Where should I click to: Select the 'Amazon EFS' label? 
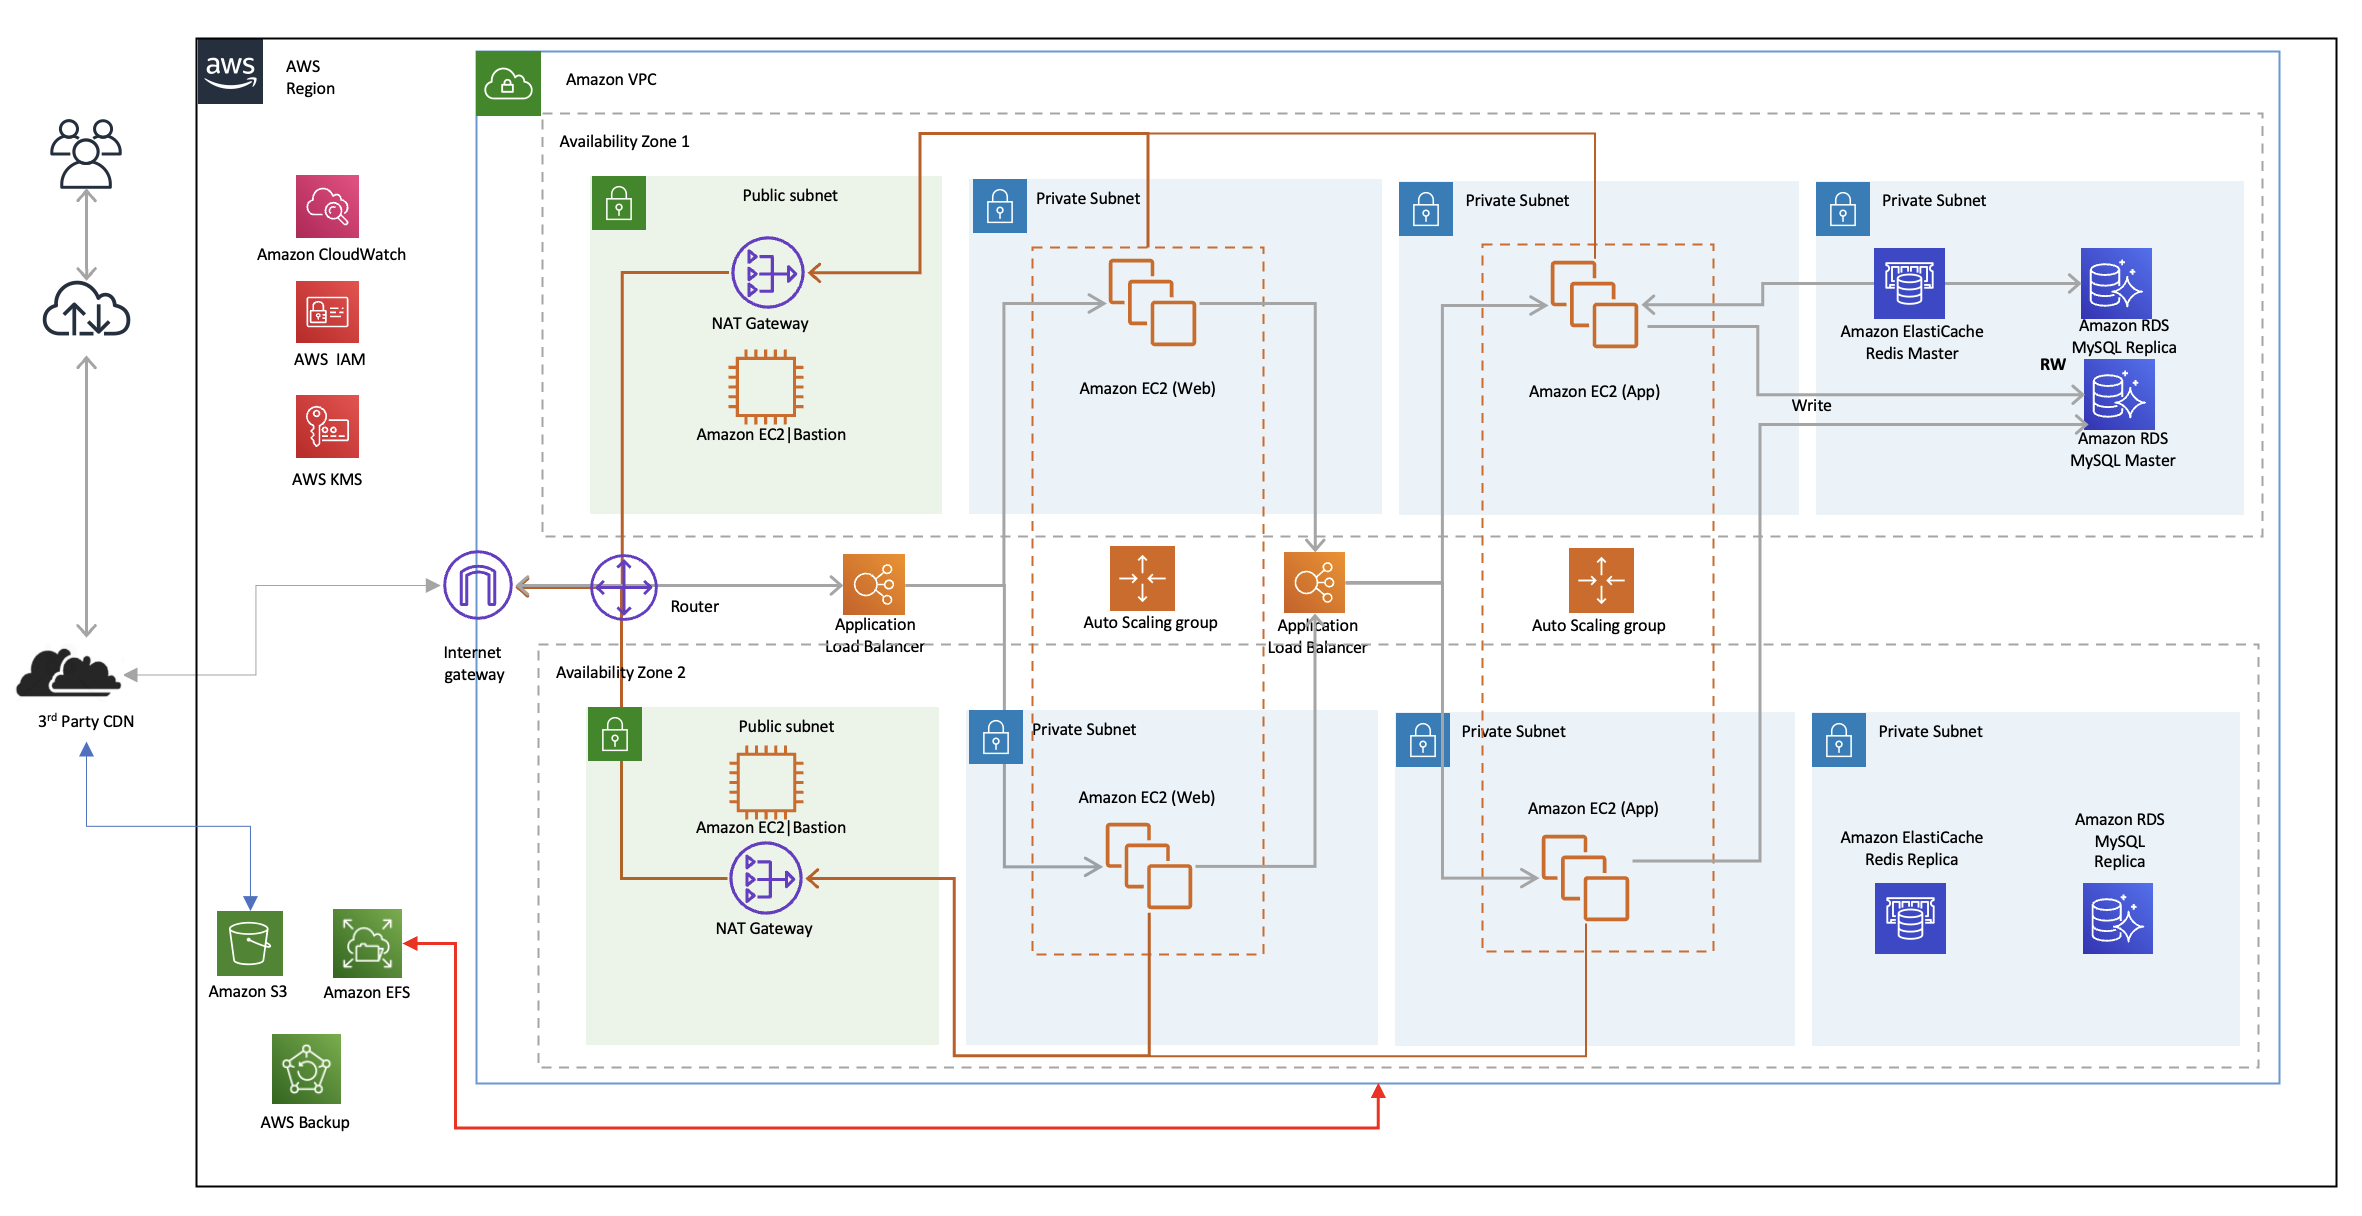click(x=367, y=992)
